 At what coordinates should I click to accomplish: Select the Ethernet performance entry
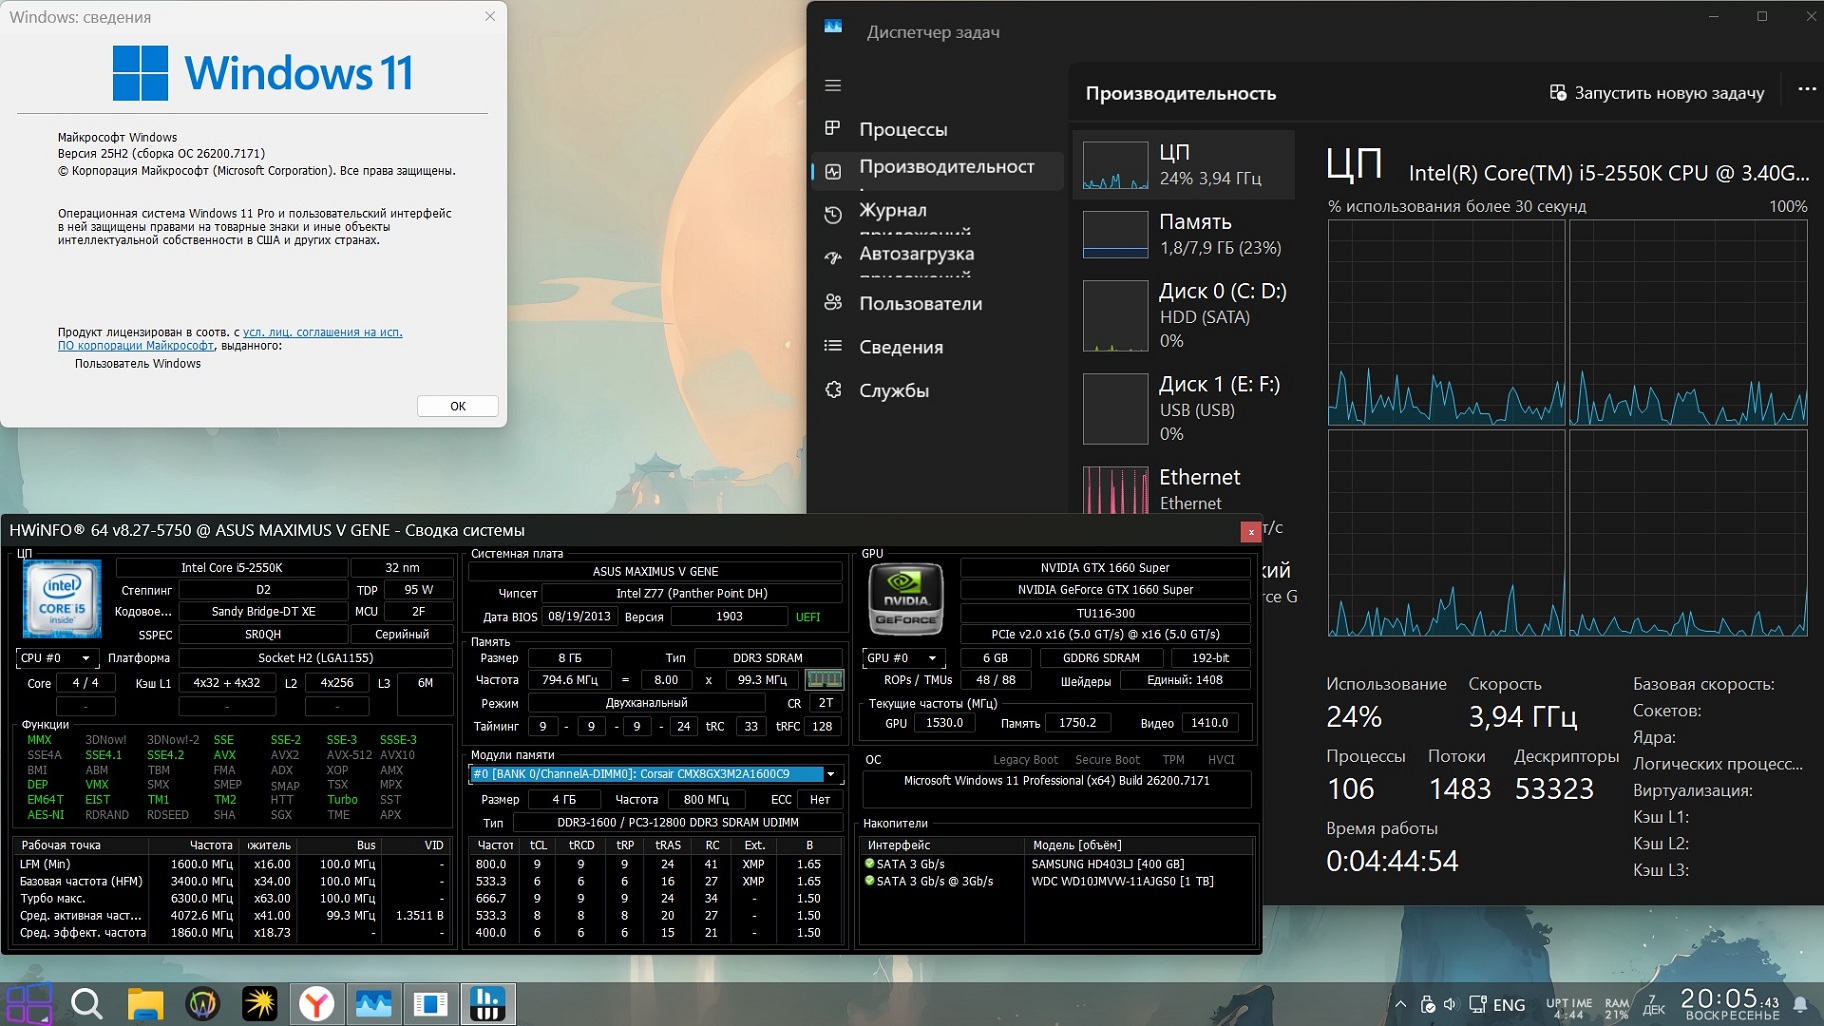[1184, 489]
